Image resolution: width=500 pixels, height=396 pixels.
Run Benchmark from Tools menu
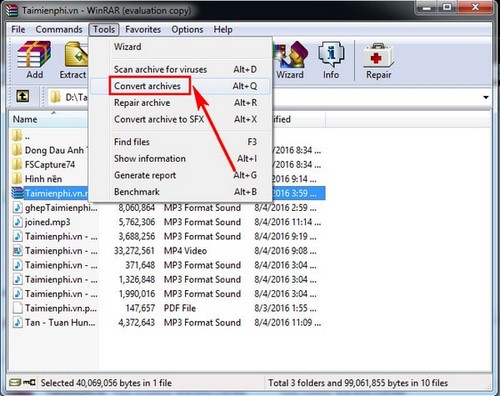pos(180,192)
